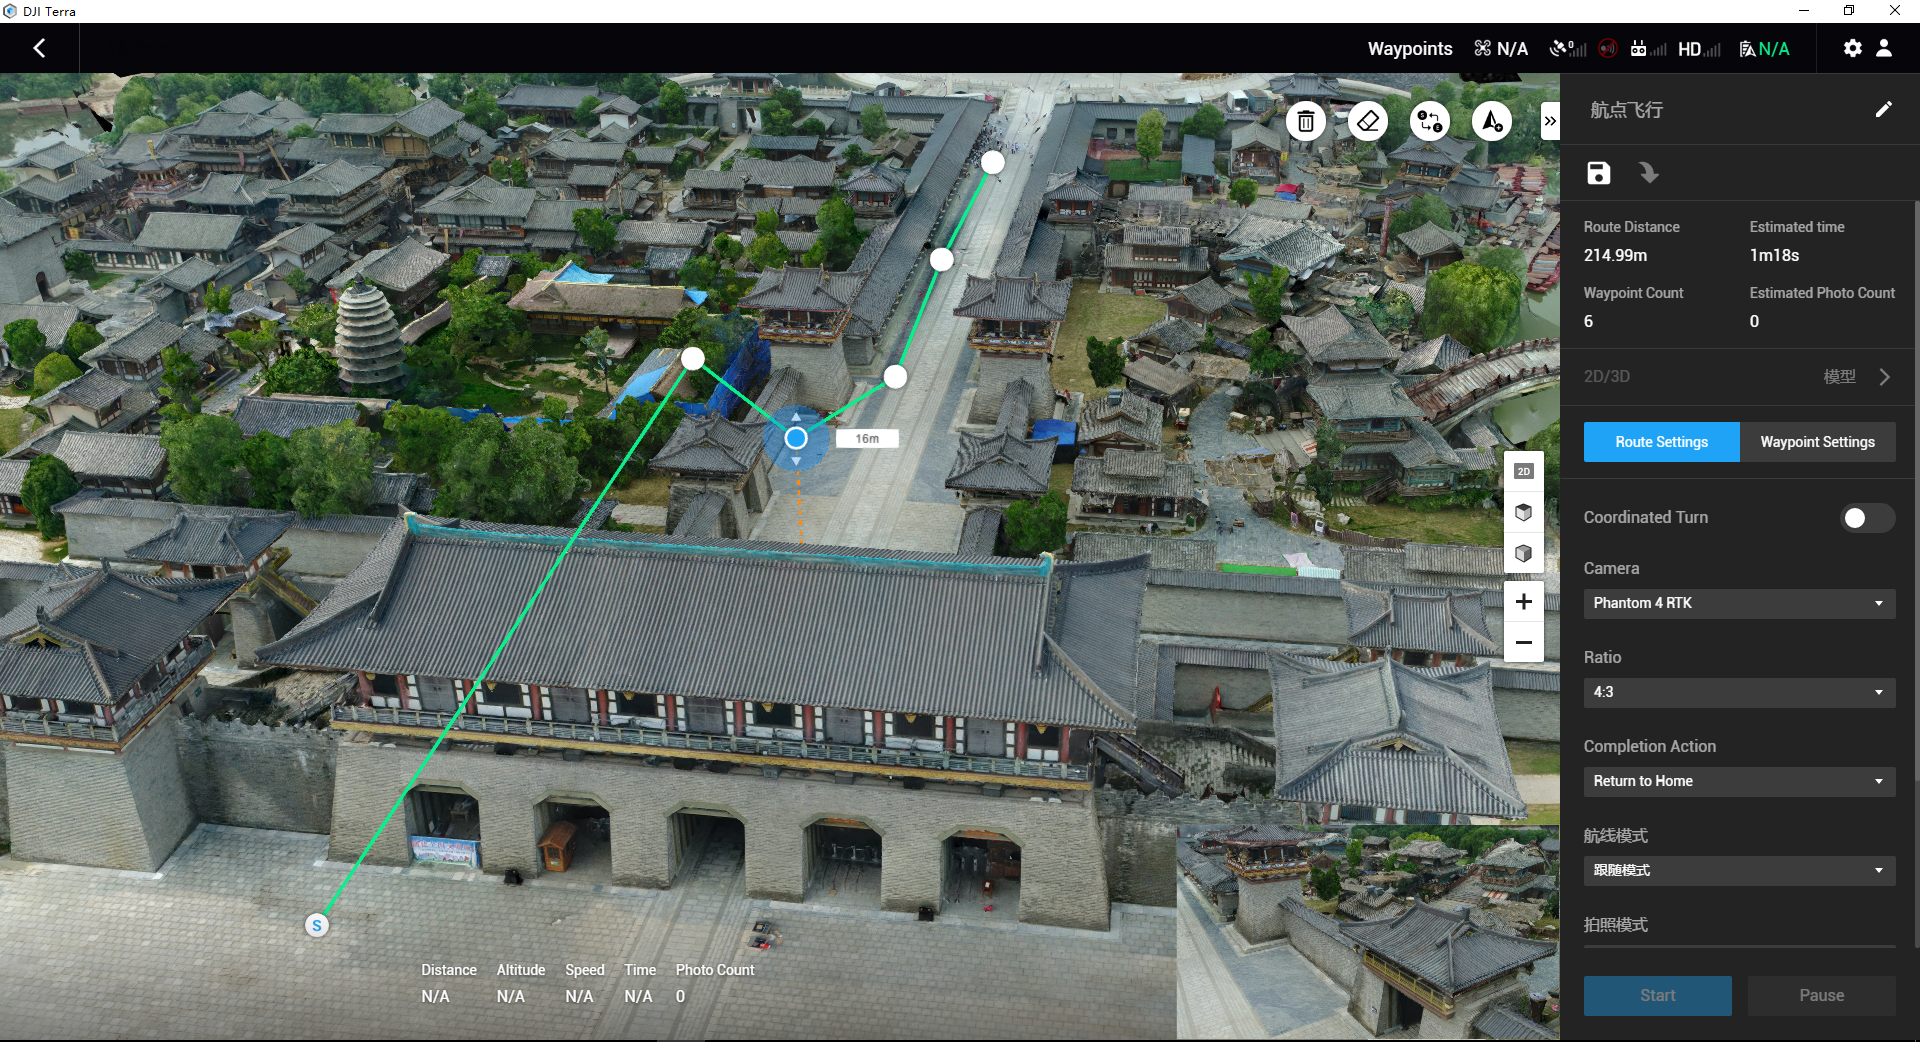
Task: Open the Camera dropdown Phantom 4 RTK
Action: pos(1739,603)
